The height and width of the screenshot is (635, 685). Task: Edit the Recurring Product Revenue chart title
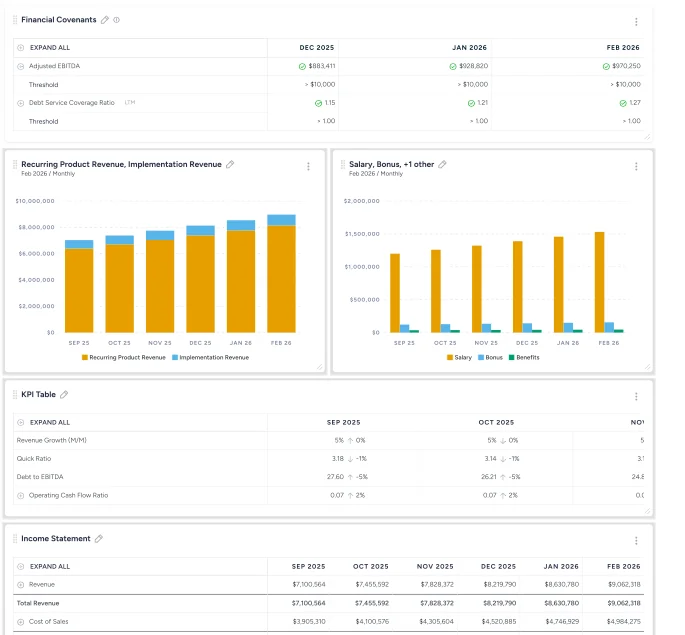(x=230, y=165)
